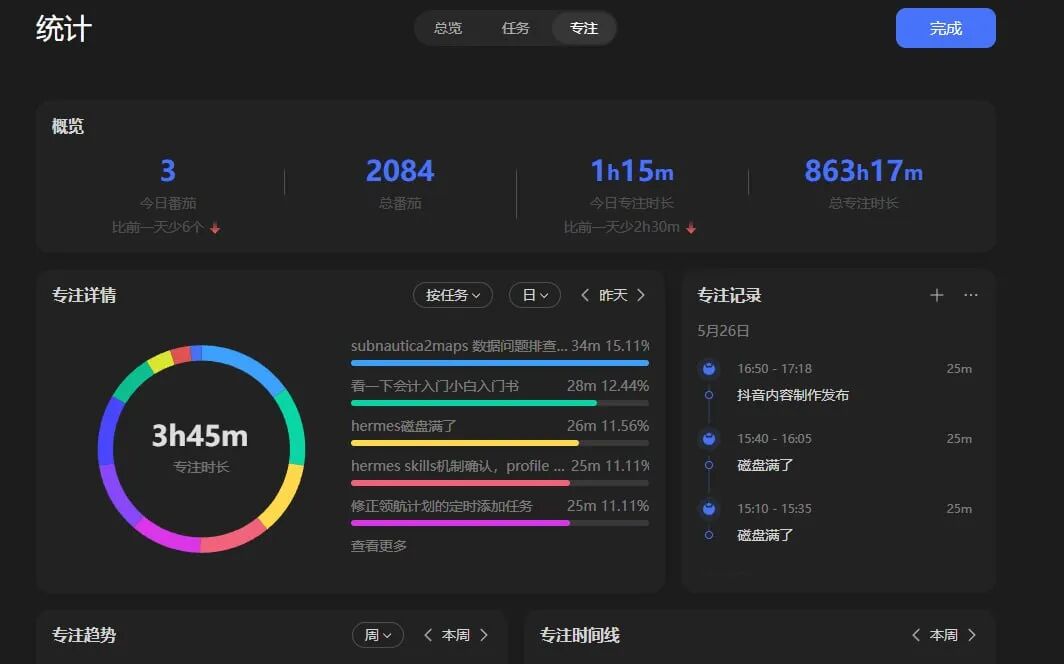Image resolution: width=1064 pixels, height=664 pixels.
Task: Click the 查看更多 link
Action: [379, 545]
